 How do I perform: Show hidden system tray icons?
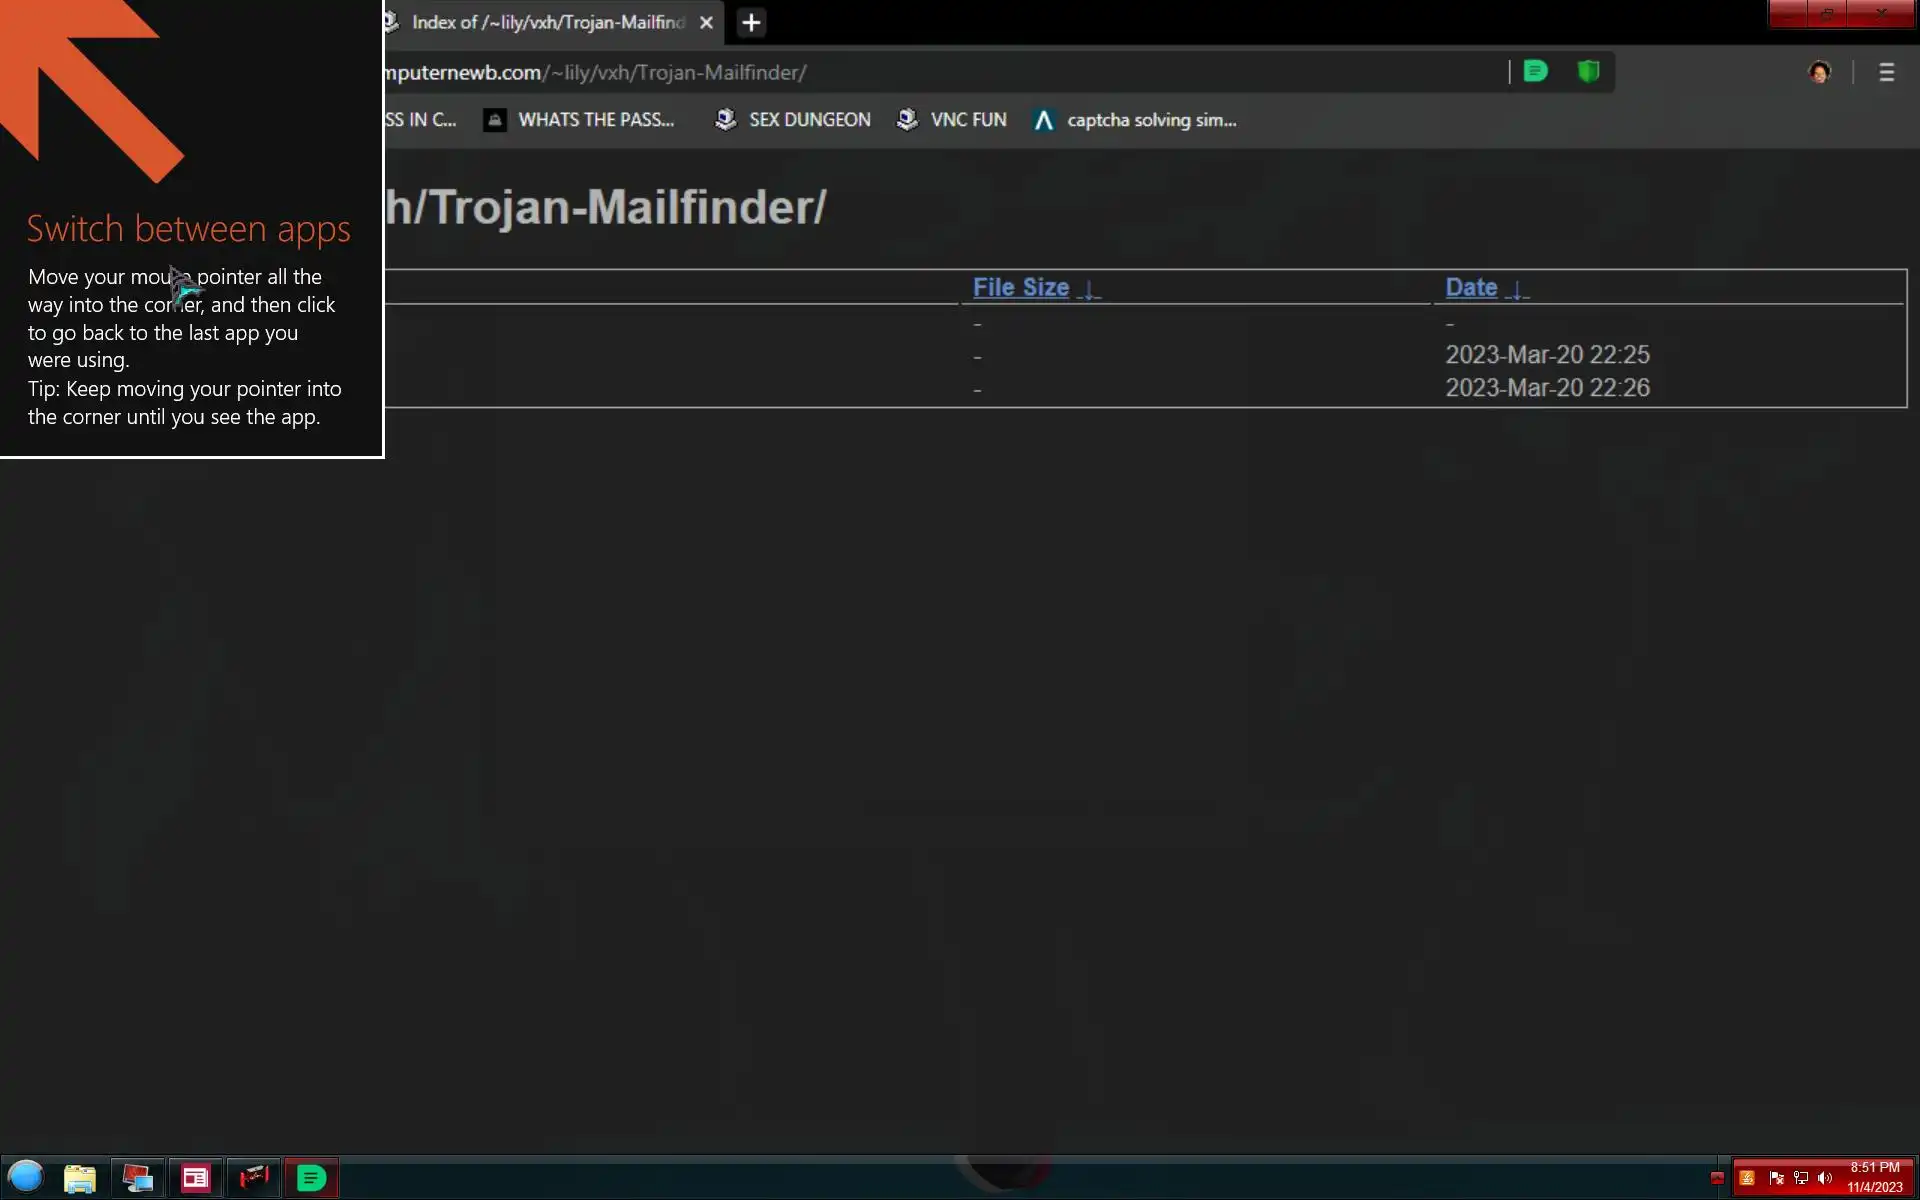(1717, 1178)
